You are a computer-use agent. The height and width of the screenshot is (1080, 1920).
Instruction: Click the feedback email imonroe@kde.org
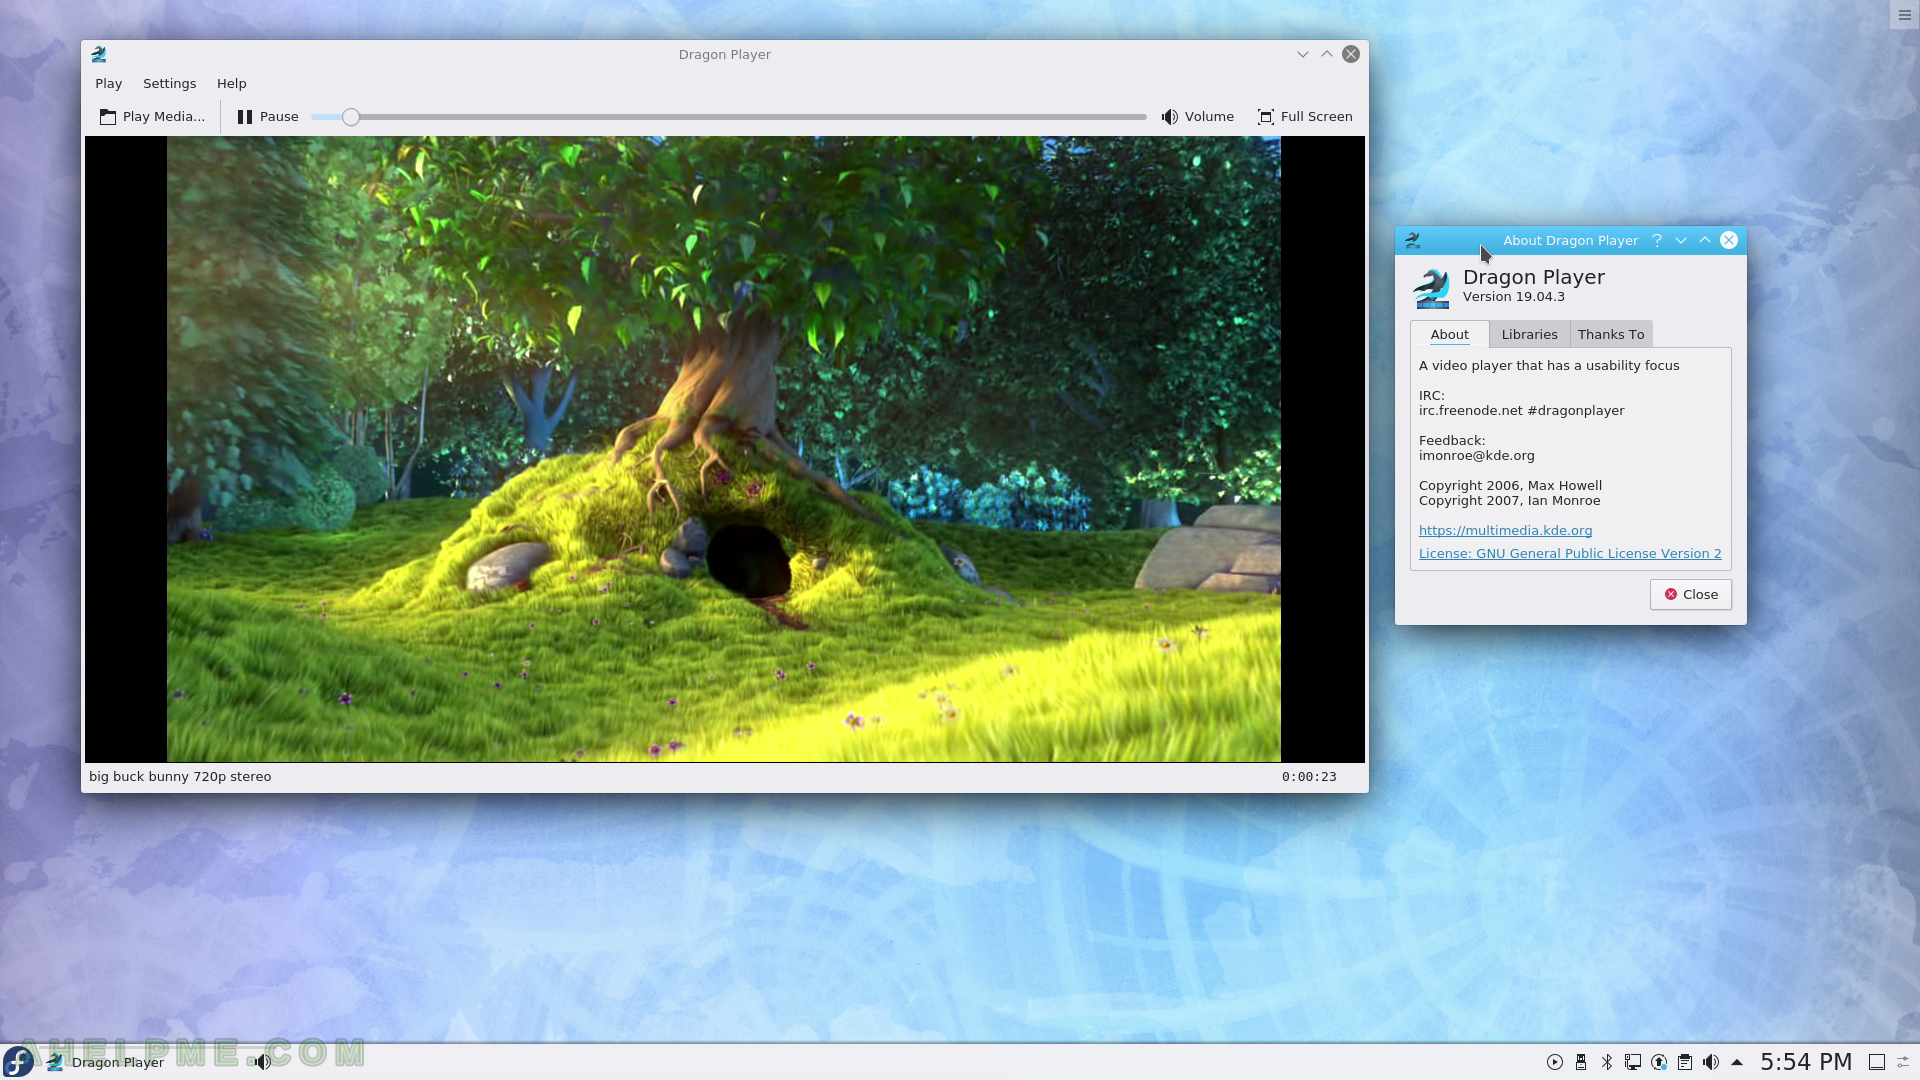(1476, 456)
